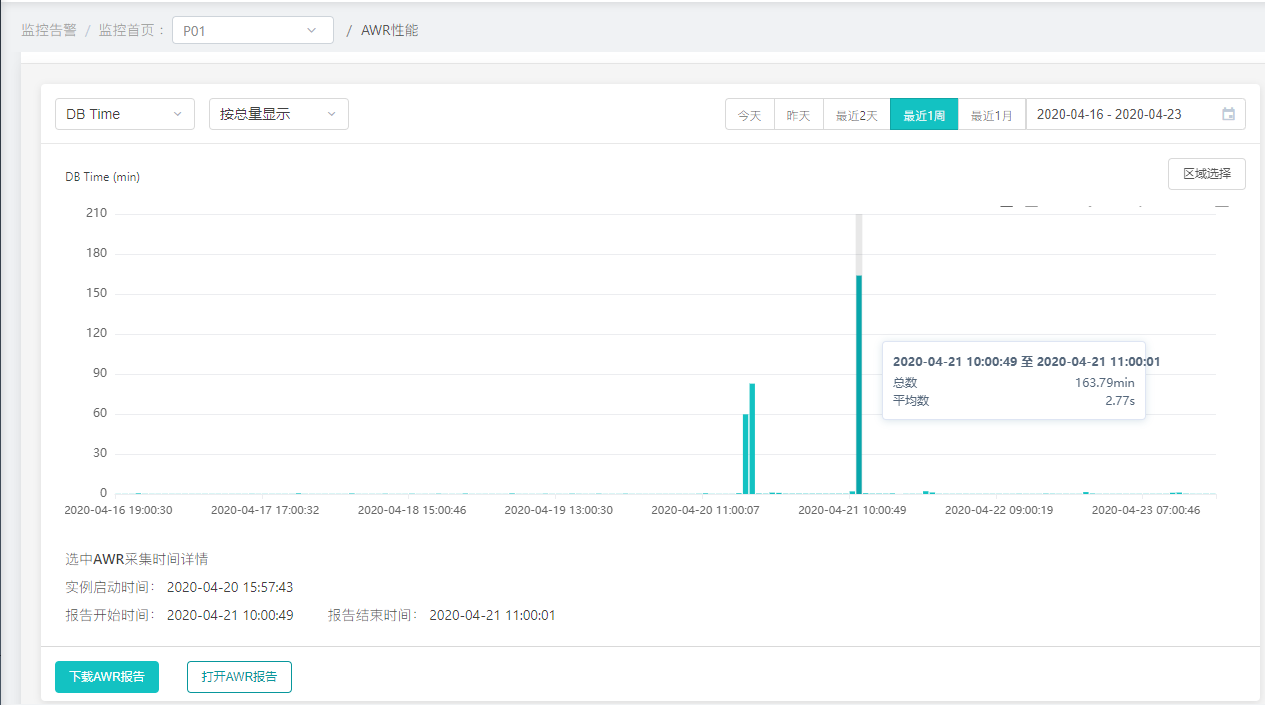Select the 今天 time range tab
Image resolution: width=1265 pixels, height=705 pixels.
(x=749, y=115)
